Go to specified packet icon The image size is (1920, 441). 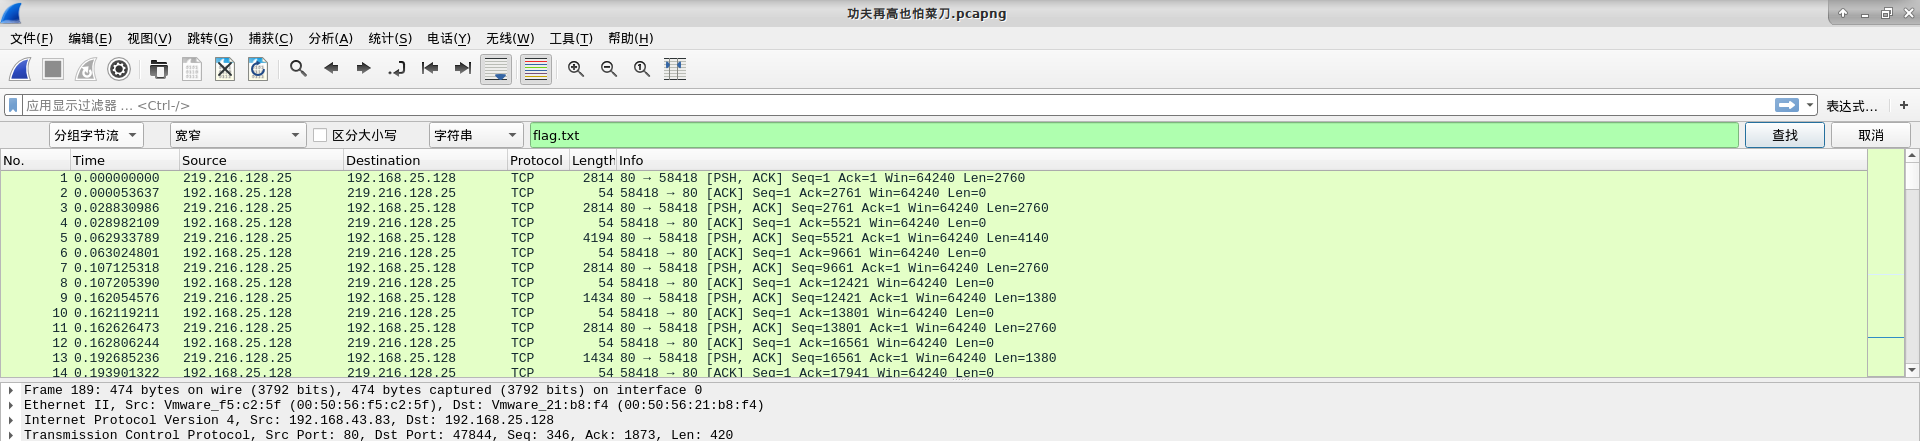(x=397, y=69)
